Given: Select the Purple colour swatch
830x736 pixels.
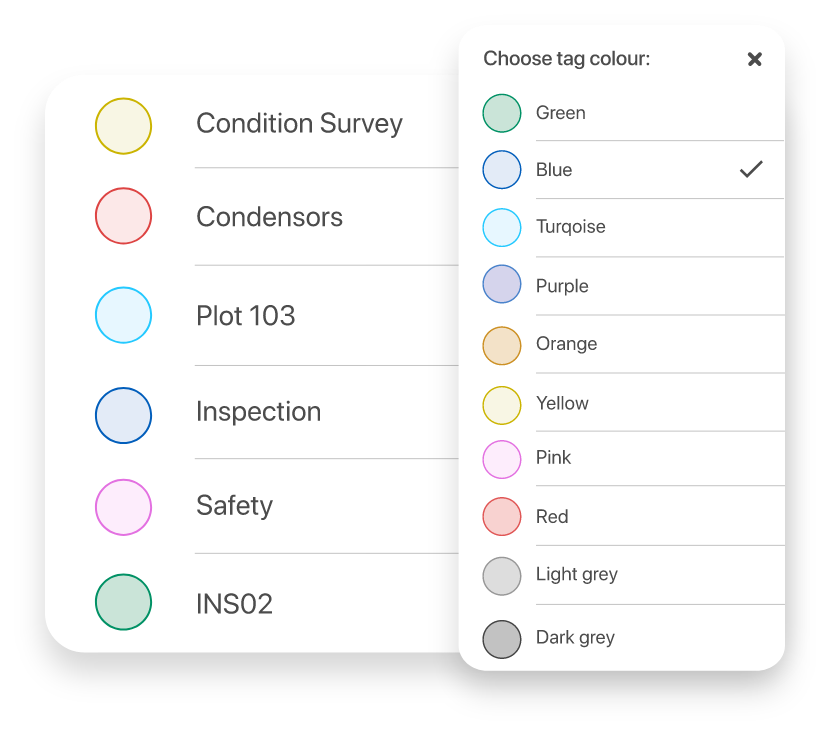Looking at the screenshot, I should tap(502, 285).
